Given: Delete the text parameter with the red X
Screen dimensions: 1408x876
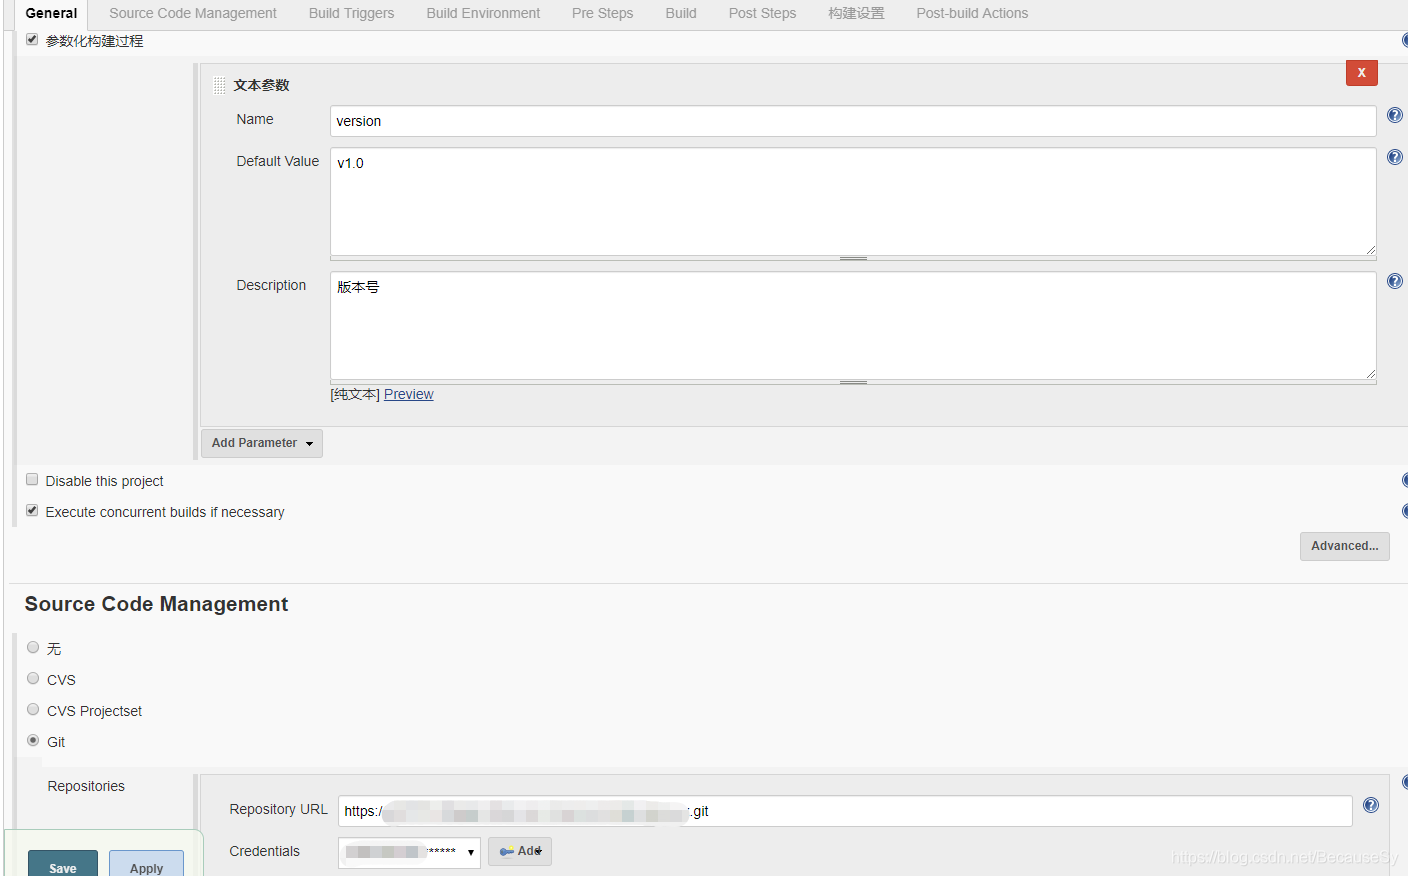Looking at the screenshot, I should pyautogui.click(x=1362, y=73).
